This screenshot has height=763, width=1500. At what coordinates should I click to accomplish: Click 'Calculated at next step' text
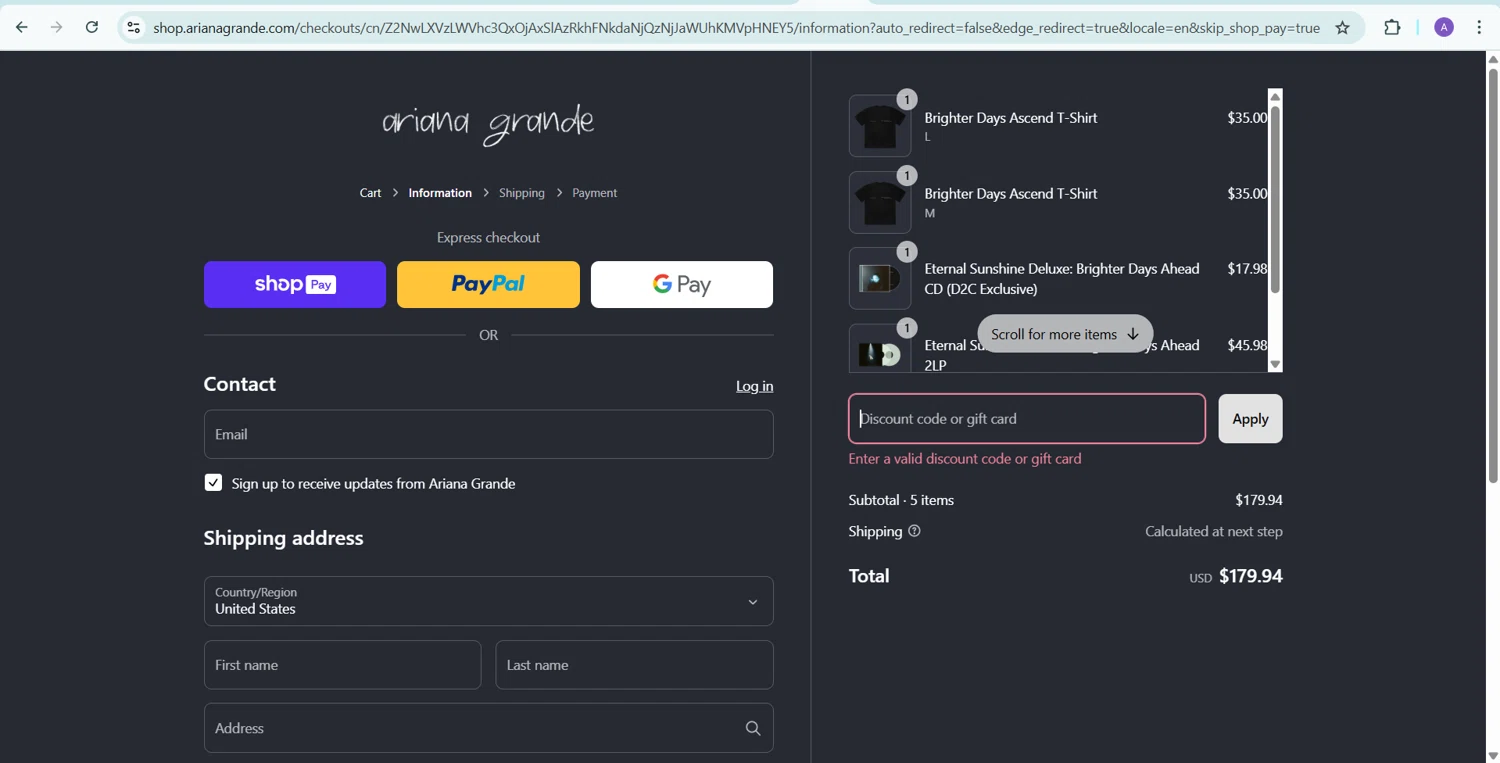[1213, 531]
